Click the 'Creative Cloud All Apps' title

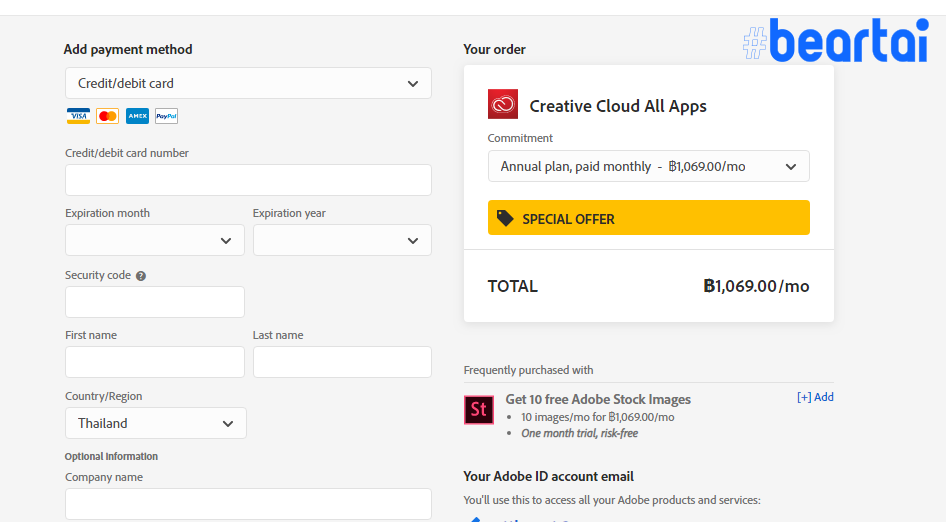[618, 106]
